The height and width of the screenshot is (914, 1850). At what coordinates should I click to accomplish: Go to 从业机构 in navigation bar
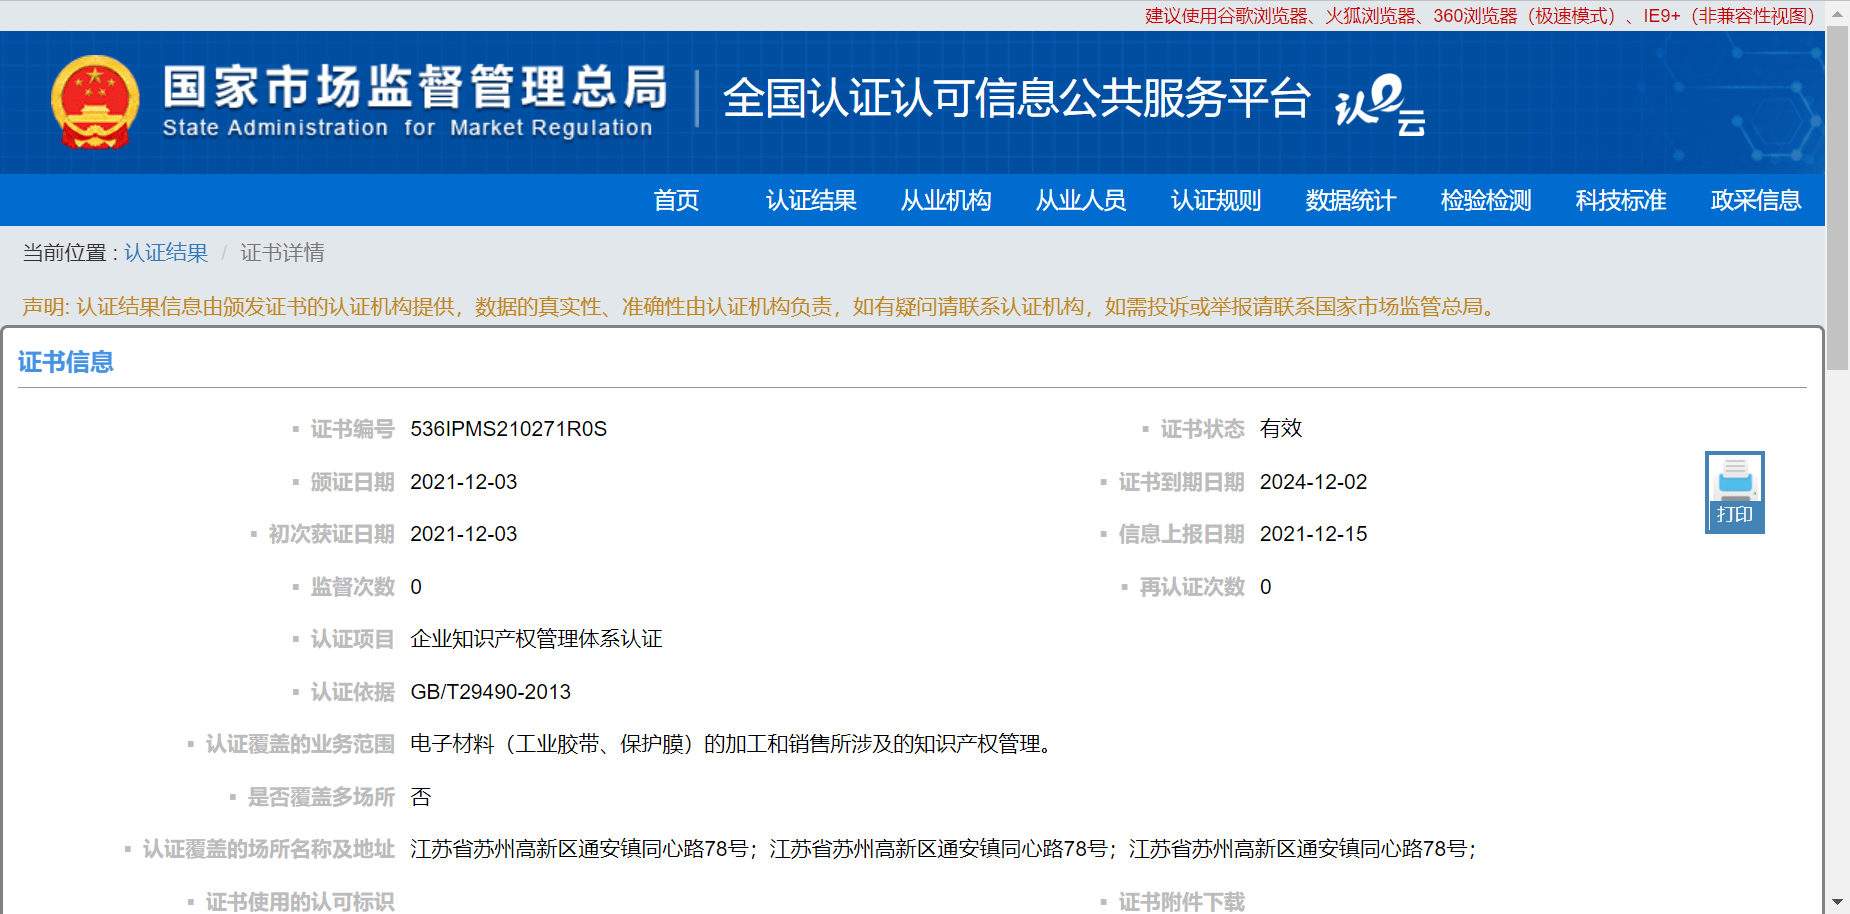(946, 200)
